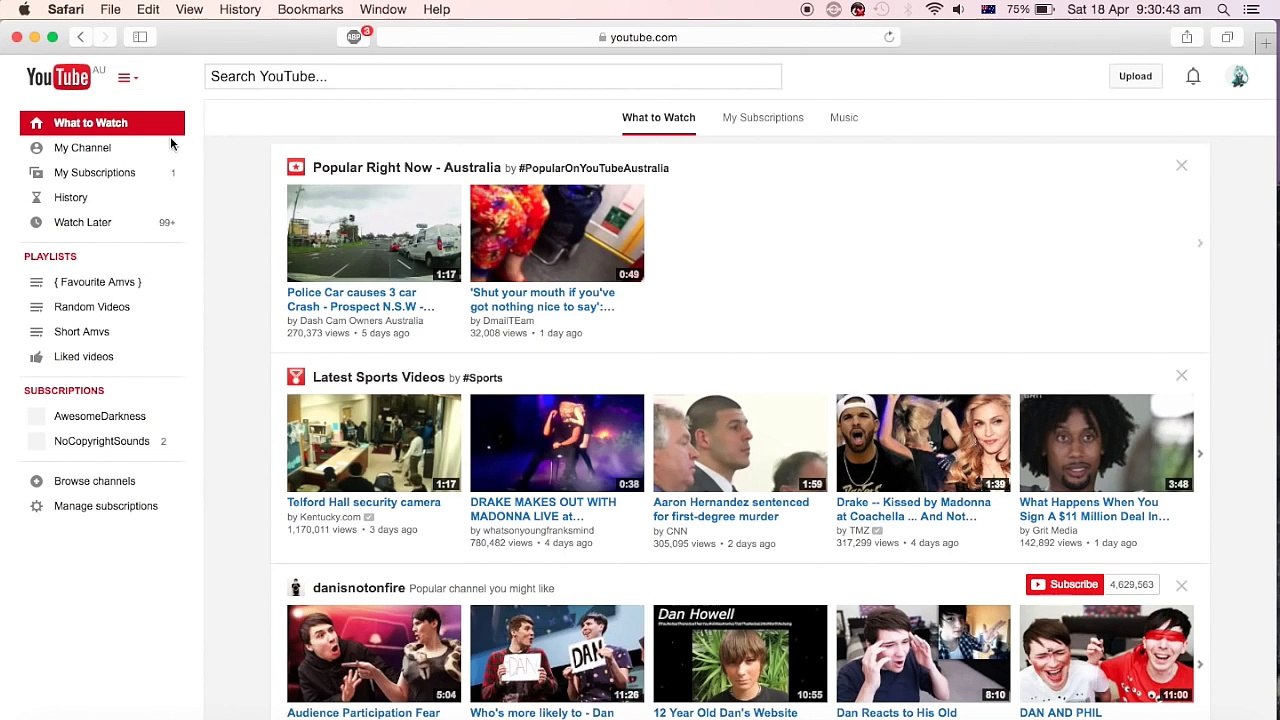The width and height of the screenshot is (1280, 720).
Task: Open the Aaron Hernandez sentenced video thumbnail
Action: (740, 443)
